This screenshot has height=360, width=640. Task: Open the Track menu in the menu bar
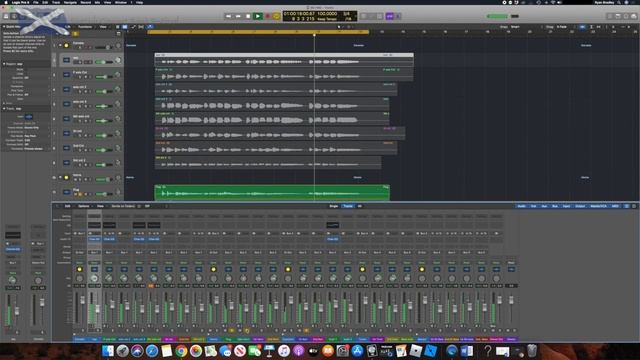(x=56, y=2)
